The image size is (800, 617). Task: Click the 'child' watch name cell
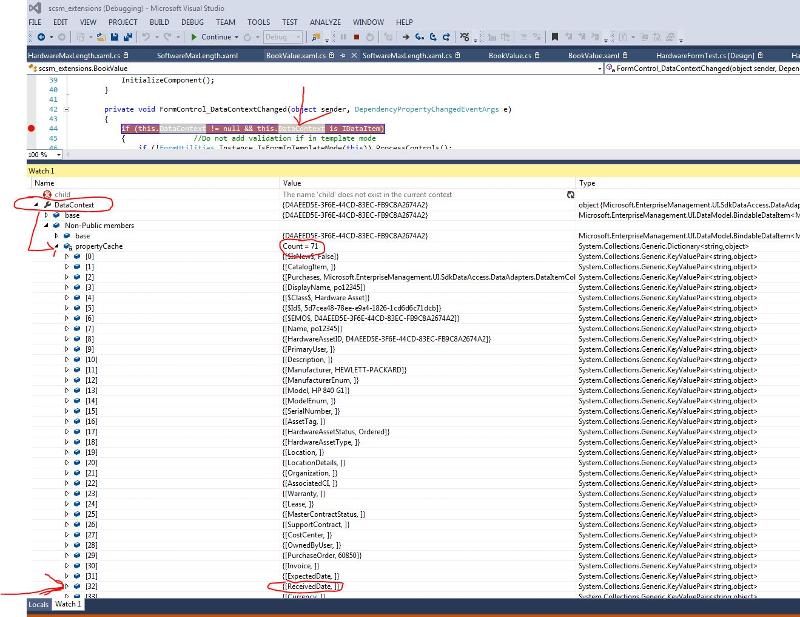[x=62, y=194]
